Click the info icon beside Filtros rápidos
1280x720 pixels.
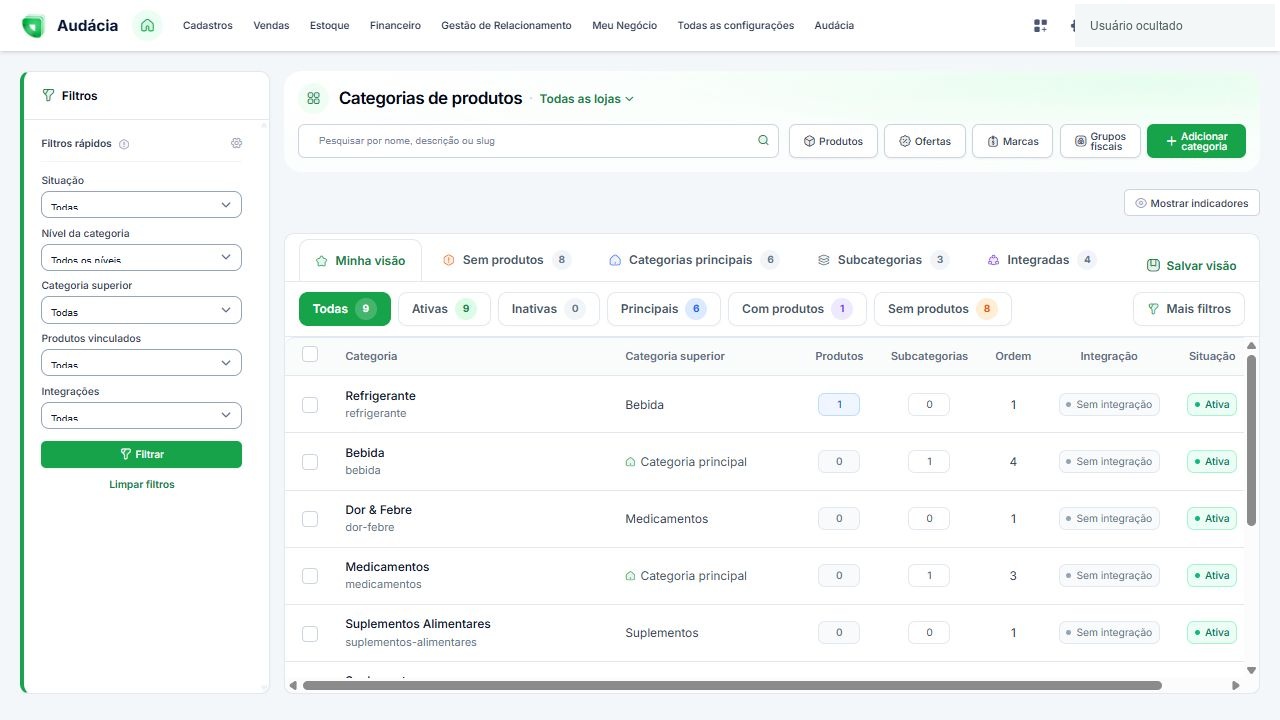[124, 144]
